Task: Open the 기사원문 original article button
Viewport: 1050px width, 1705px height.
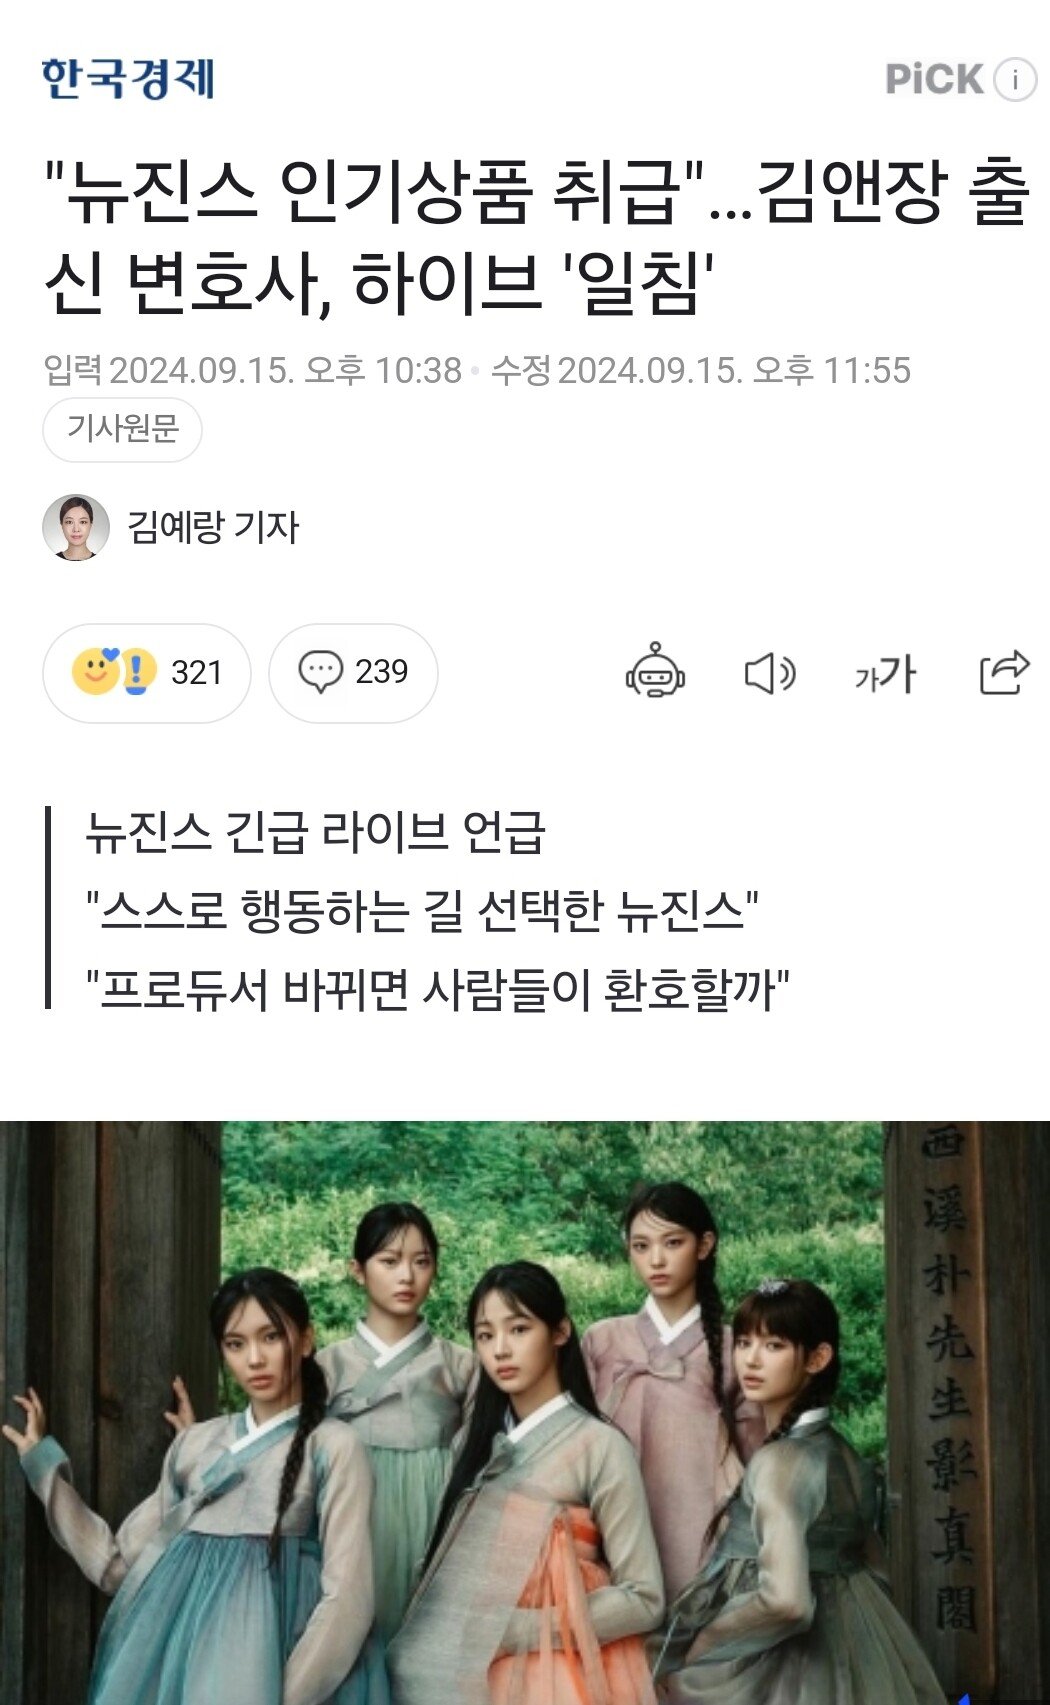Action: click(122, 430)
